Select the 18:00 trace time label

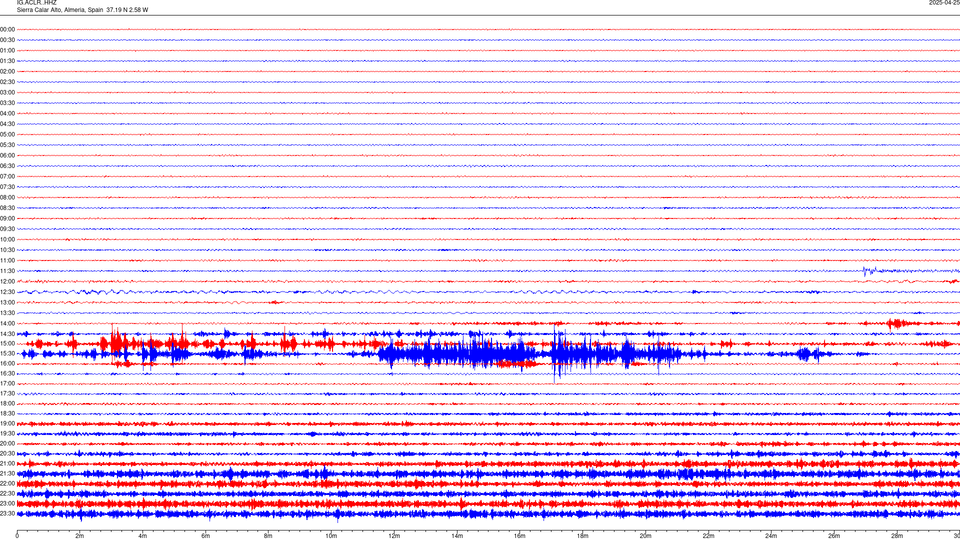pyautogui.click(x=7, y=403)
